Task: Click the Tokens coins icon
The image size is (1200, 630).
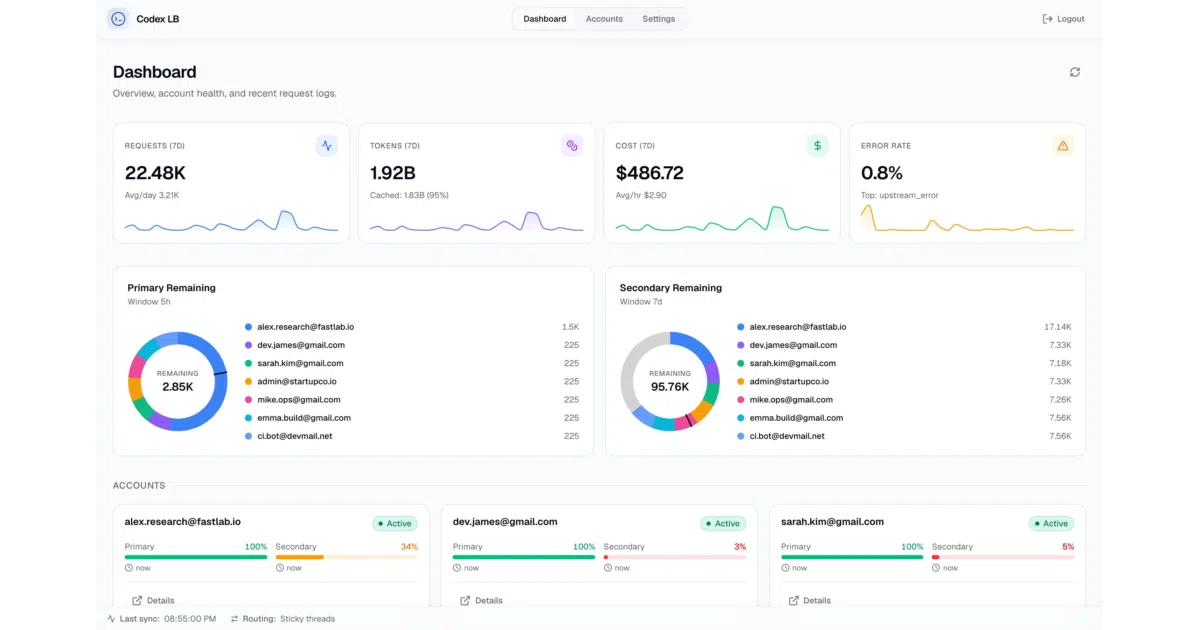Action: tap(572, 146)
